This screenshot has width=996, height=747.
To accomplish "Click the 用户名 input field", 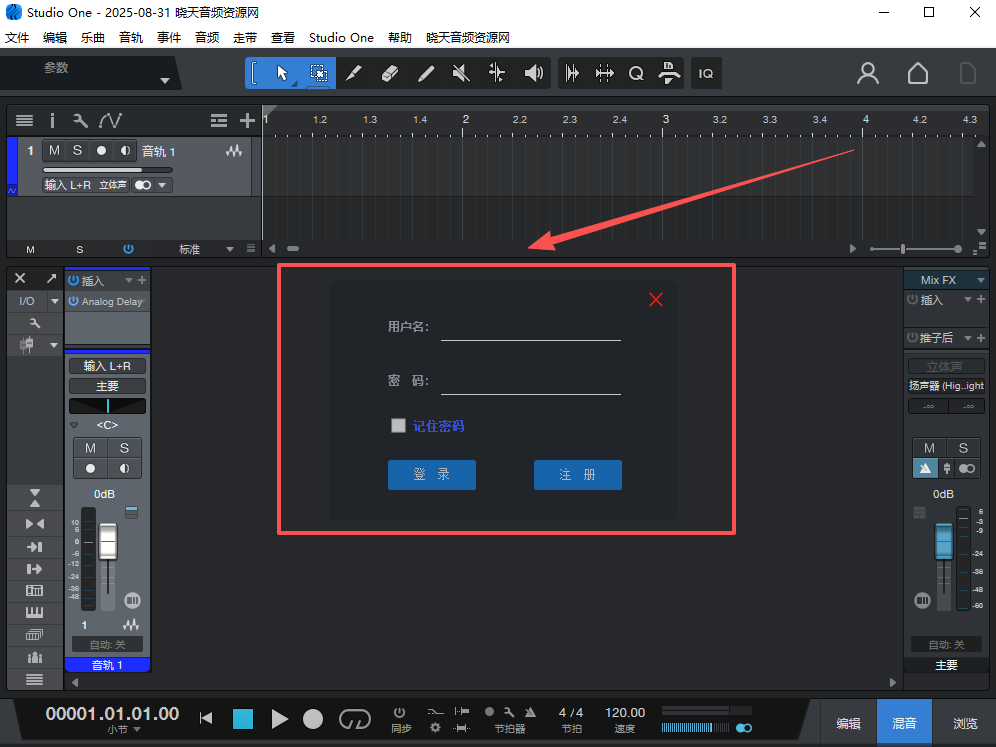I will 530,328.
